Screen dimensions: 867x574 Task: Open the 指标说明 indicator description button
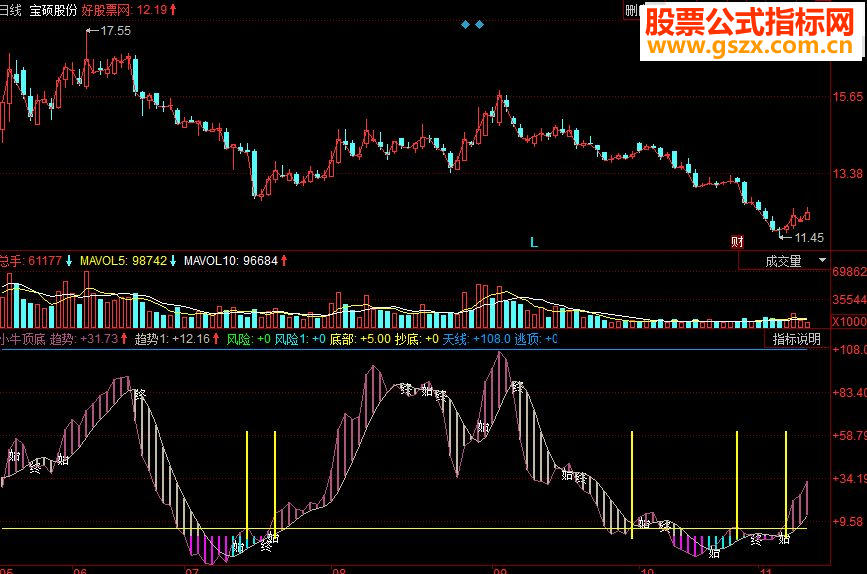tap(796, 339)
